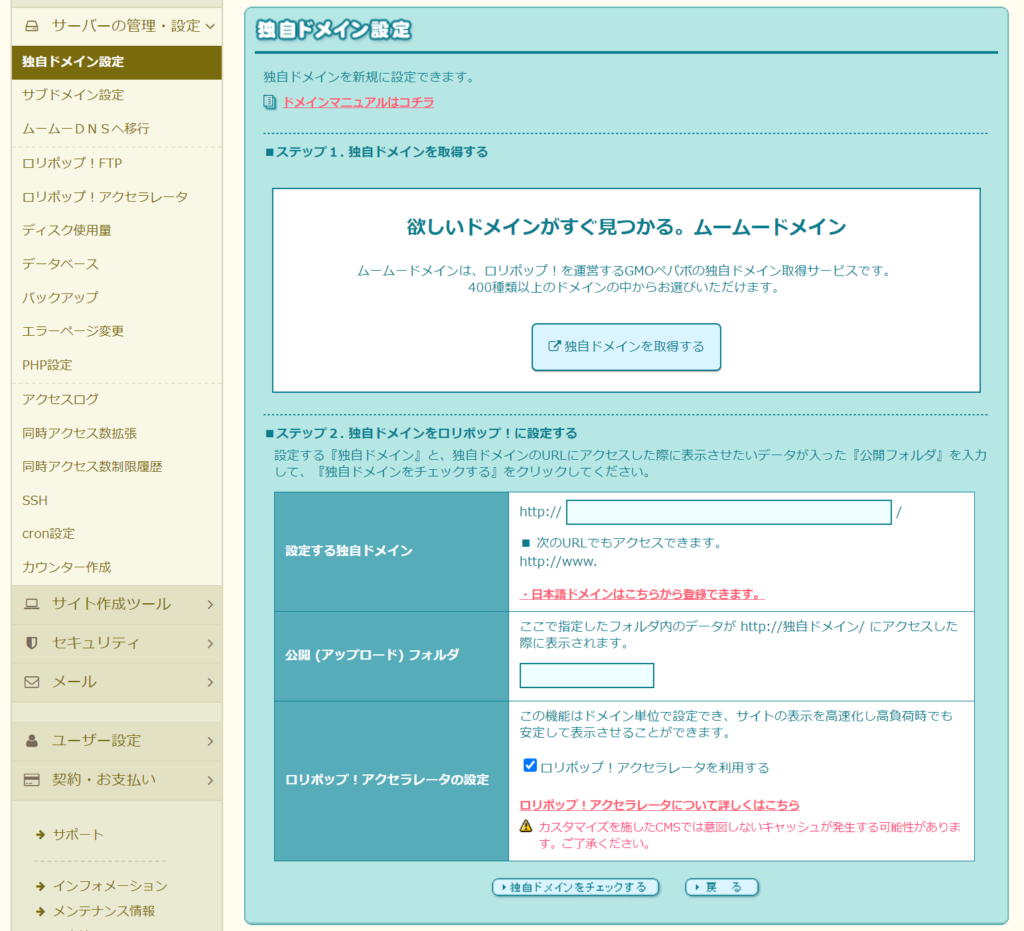Image resolution: width=1024 pixels, height=931 pixels.
Task: Click 独自ドメインを取得する button
Action: pyautogui.click(x=626, y=347)
